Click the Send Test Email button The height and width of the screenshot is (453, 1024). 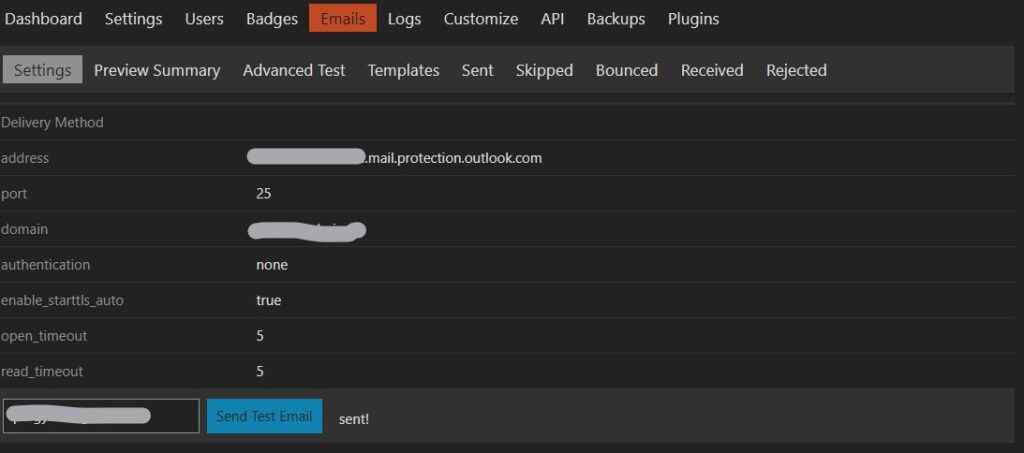[x=264, y=416]
